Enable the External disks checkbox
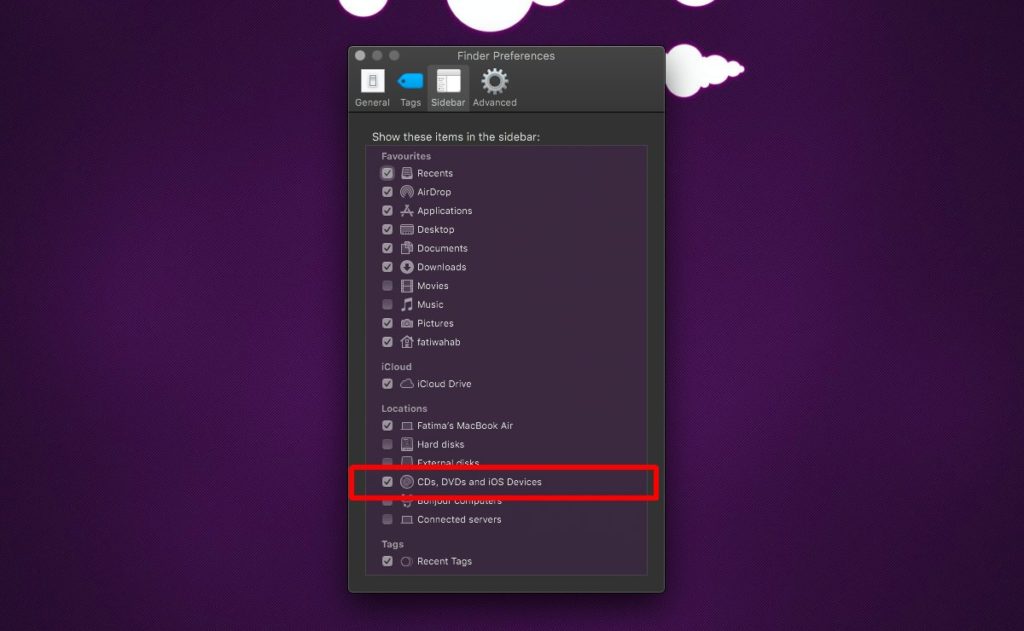The image size is (1024, 631). point(388,462)
